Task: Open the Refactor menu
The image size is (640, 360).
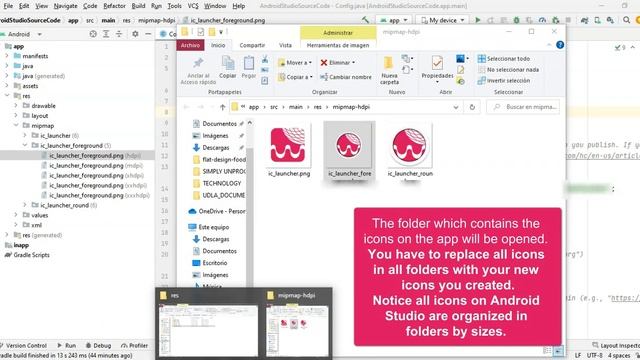Action: 114,6
